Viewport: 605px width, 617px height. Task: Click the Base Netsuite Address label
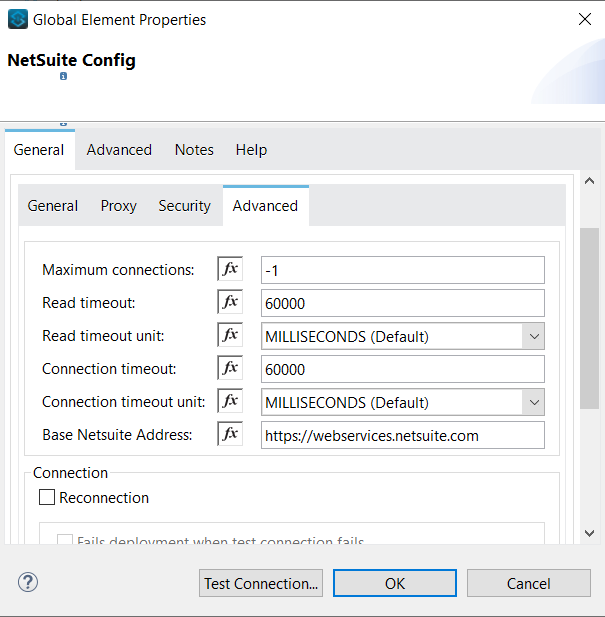117,435
